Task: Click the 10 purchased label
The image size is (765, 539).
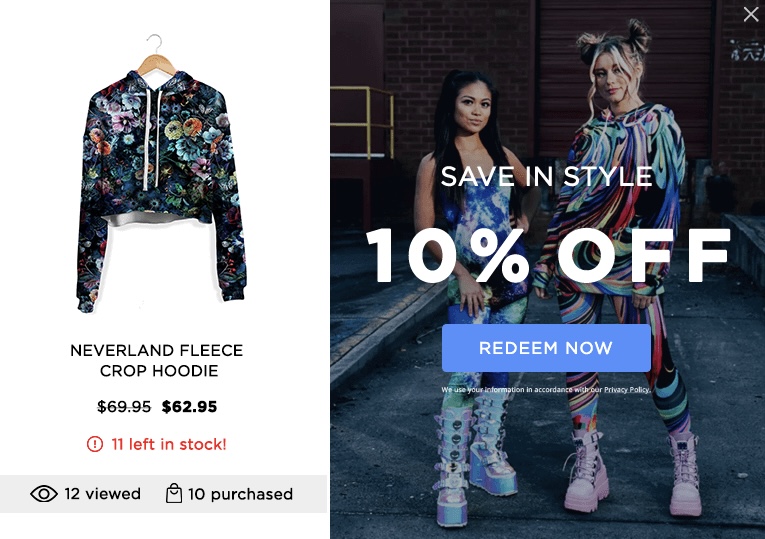Action: [x=241, y=494]
